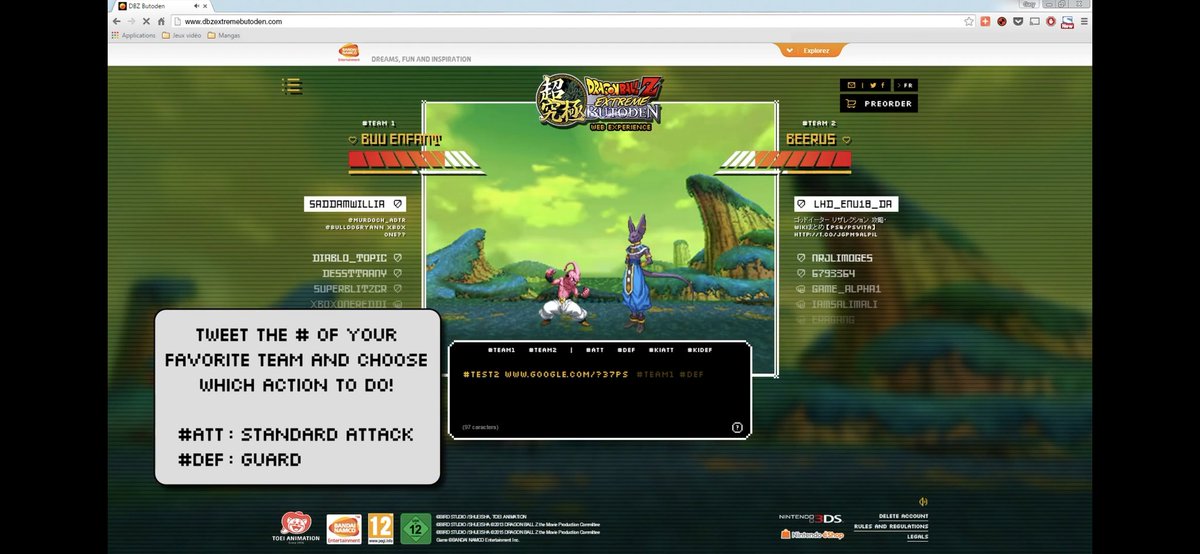Click the browser home icon
The width and height of the screenshot is (1200, 554).
[161, 21]
